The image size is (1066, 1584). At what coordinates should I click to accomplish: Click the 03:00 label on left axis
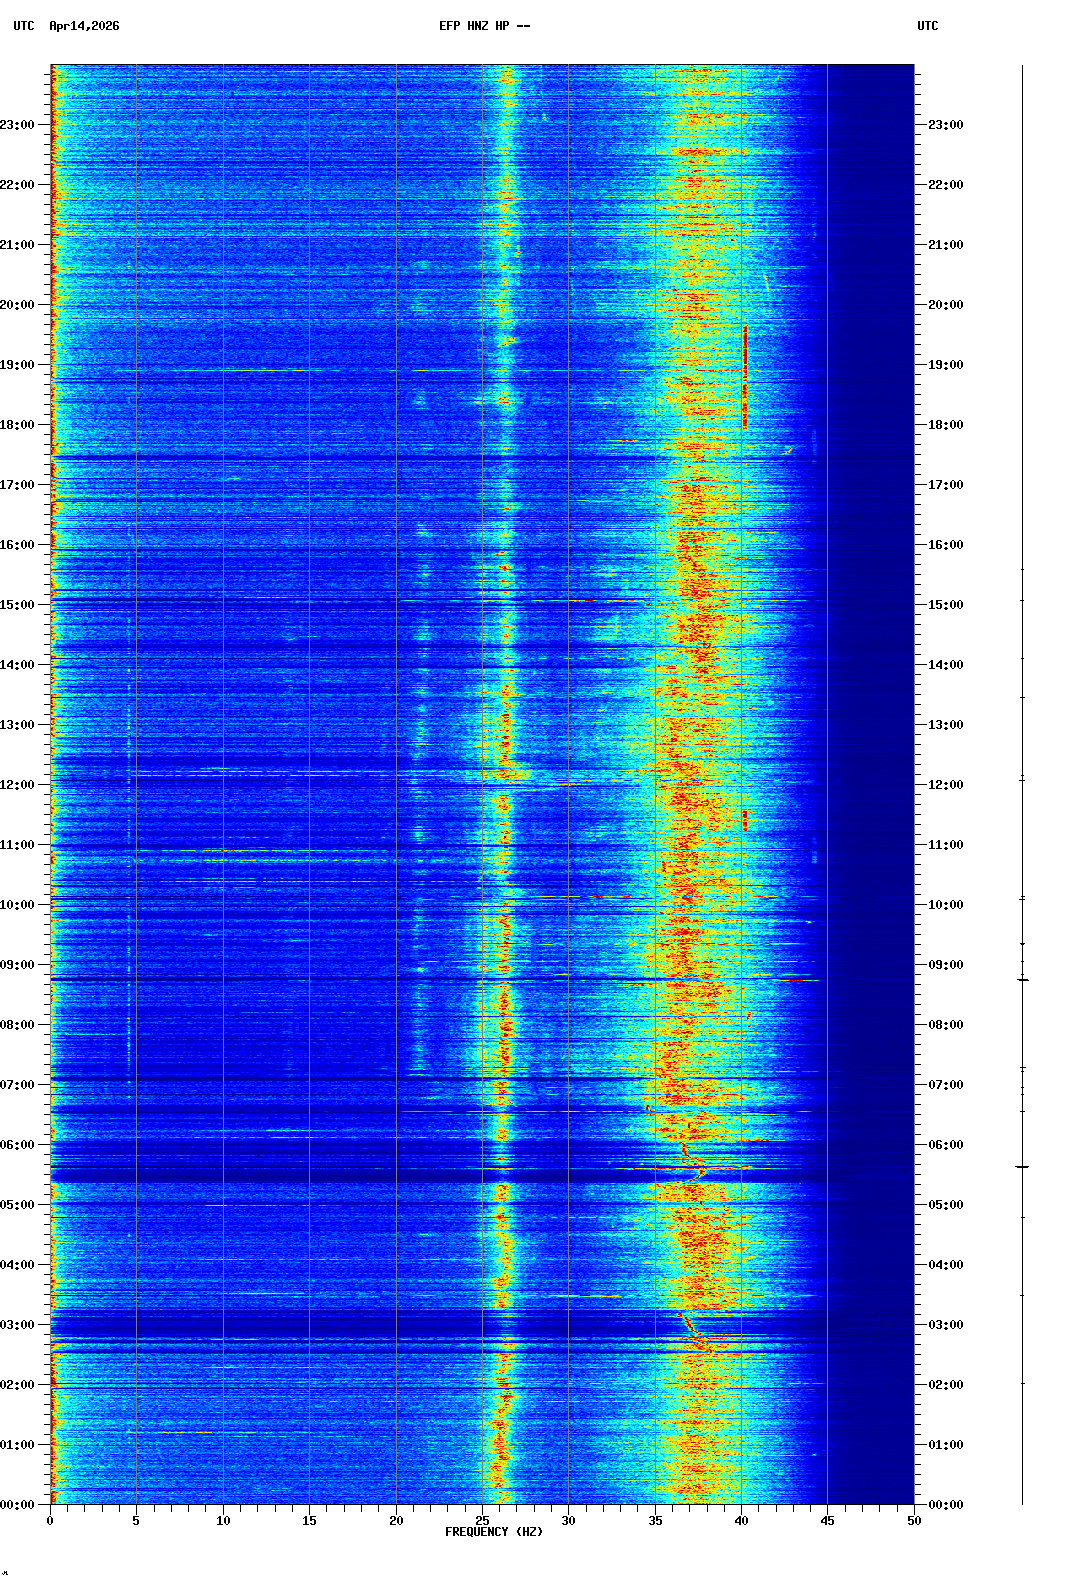[x=18, y=1325]
